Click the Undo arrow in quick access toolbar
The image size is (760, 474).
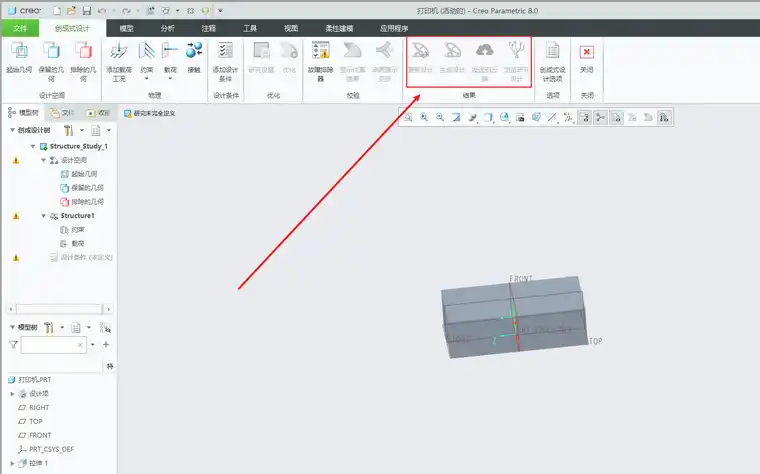(x=101, y=10)
